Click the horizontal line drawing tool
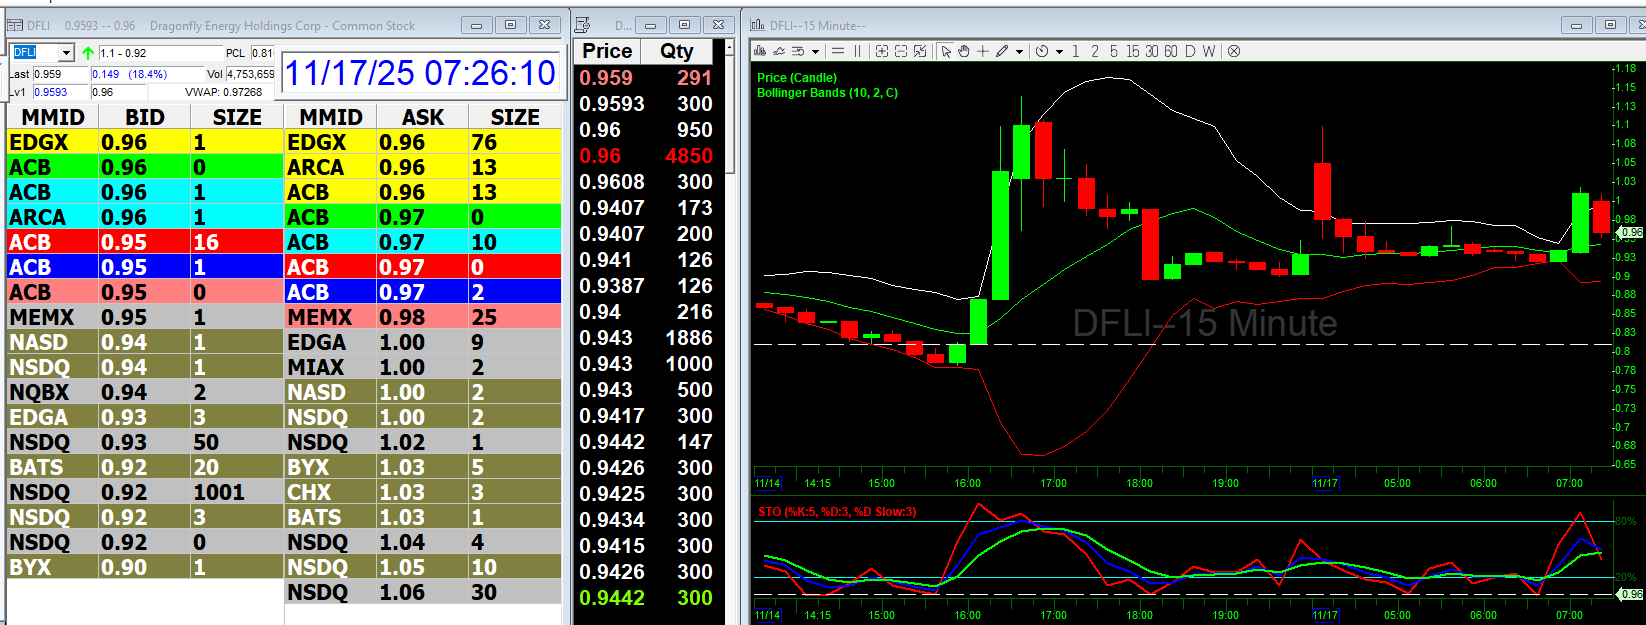 click(x=838, y=51)
